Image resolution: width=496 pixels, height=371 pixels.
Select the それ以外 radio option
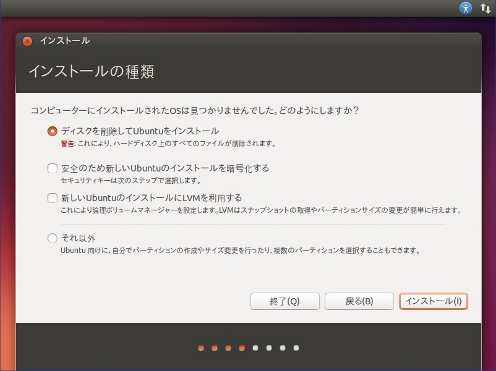pyautogui.click(x=52, y=238)
